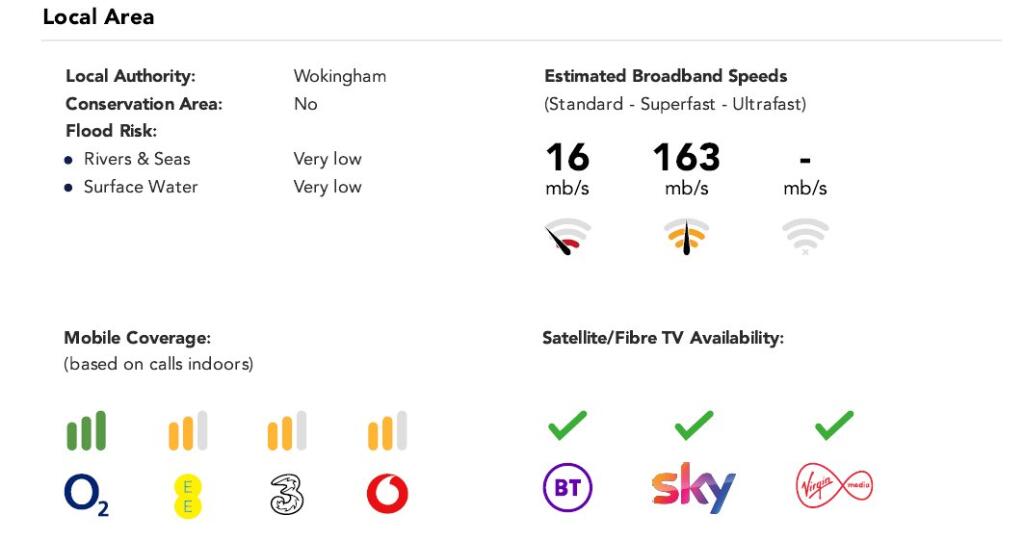This screenshot has width=1024, height=541.
Task: Click the Local Area section heading
Action: 98,17
